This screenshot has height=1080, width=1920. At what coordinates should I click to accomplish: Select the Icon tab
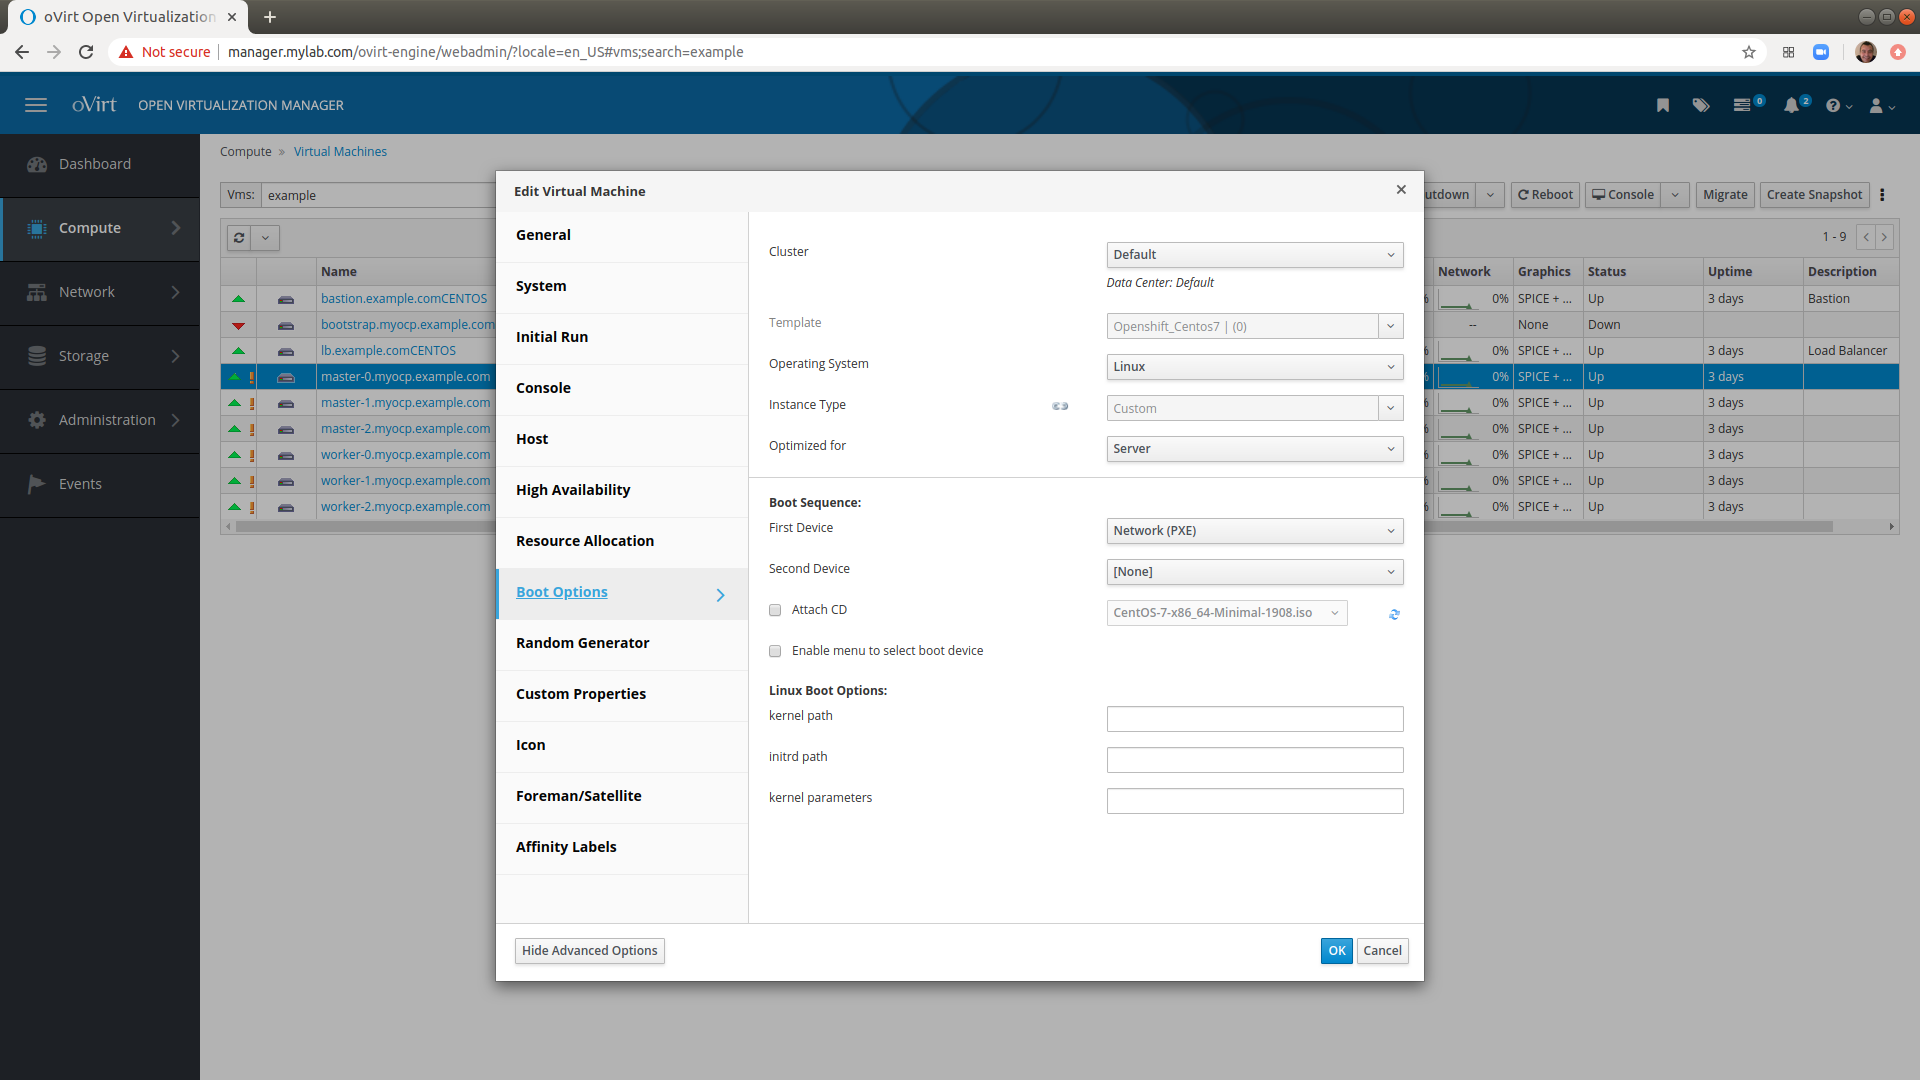coord(622,746)
